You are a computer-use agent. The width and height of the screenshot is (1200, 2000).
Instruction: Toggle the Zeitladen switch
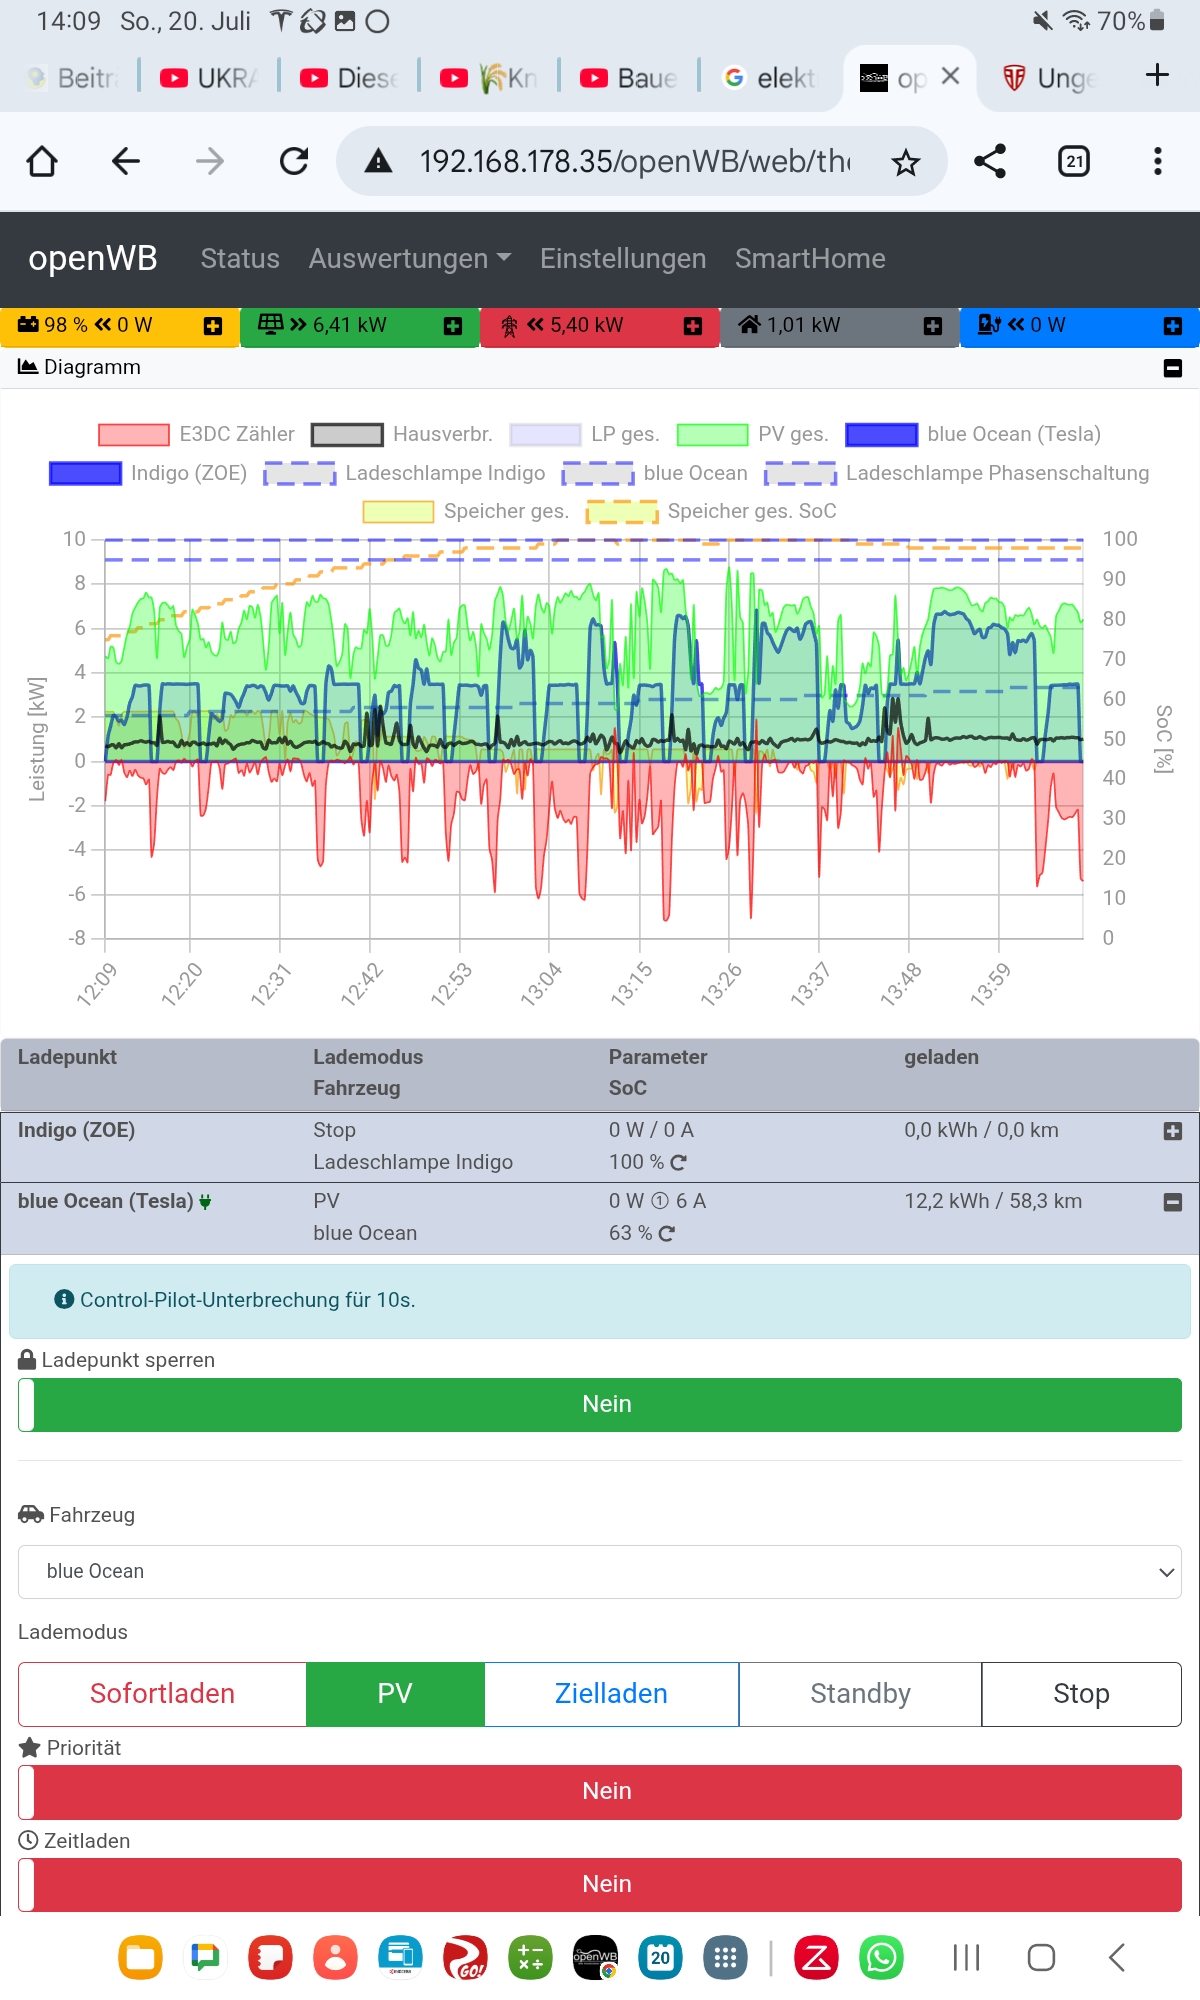click(600, 1884)
